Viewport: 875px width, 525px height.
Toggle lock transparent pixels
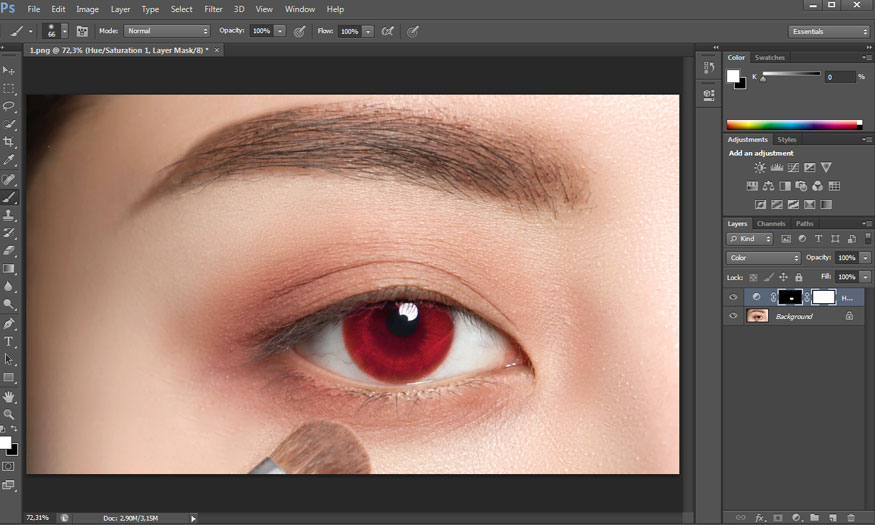pos(753,277)
